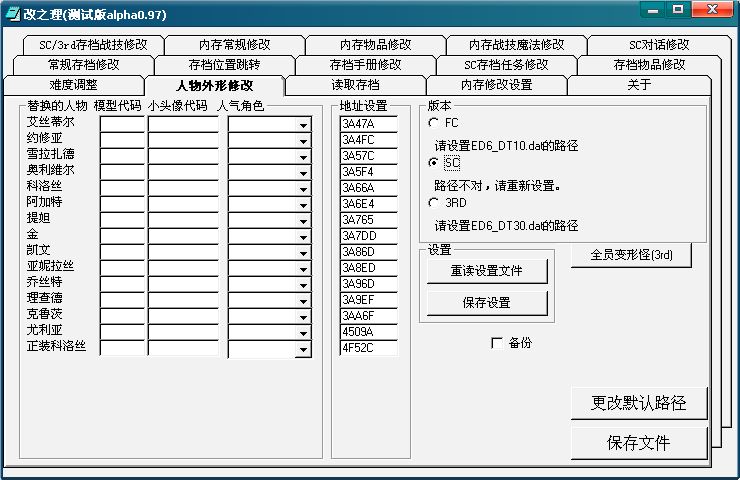Open the 读取存档 tab
740x480 pixels.
pyautogui.click(x=355, y=85)
